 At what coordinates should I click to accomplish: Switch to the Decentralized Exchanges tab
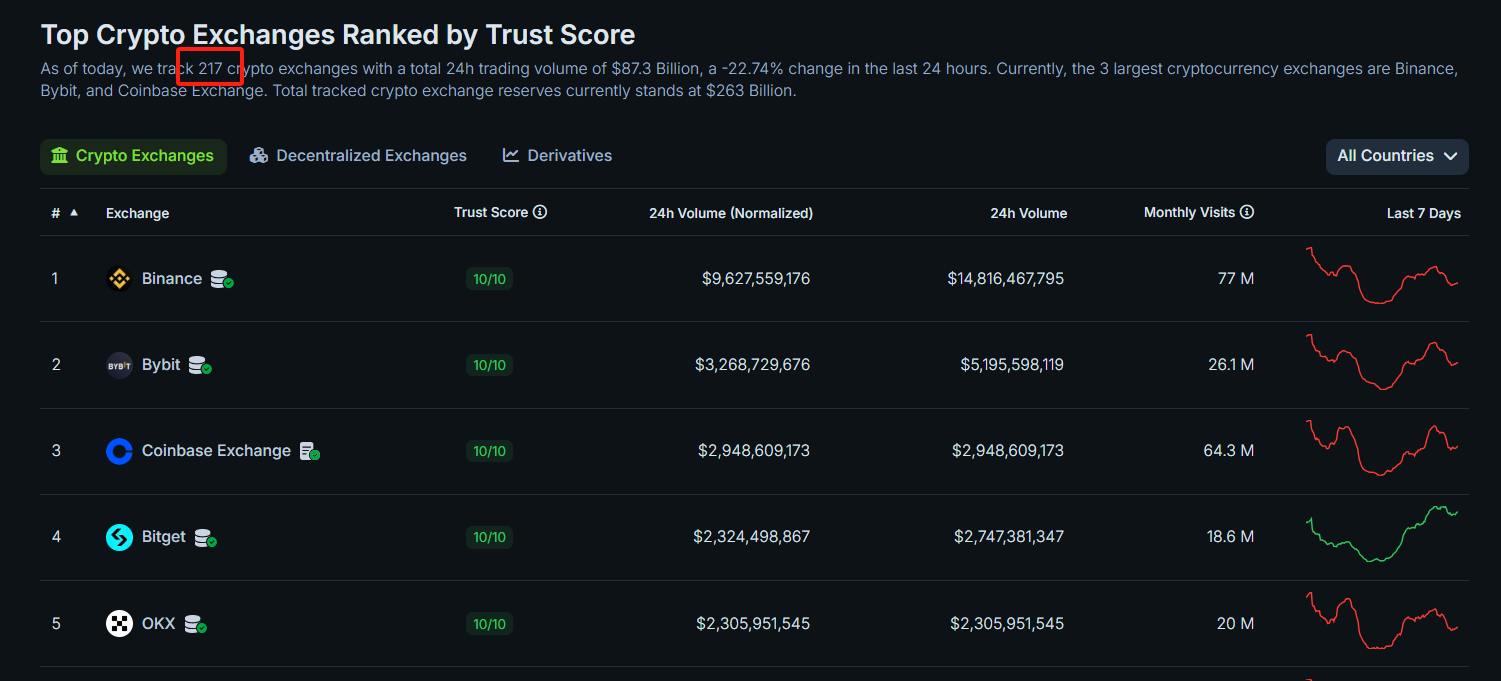coord(358,156)
